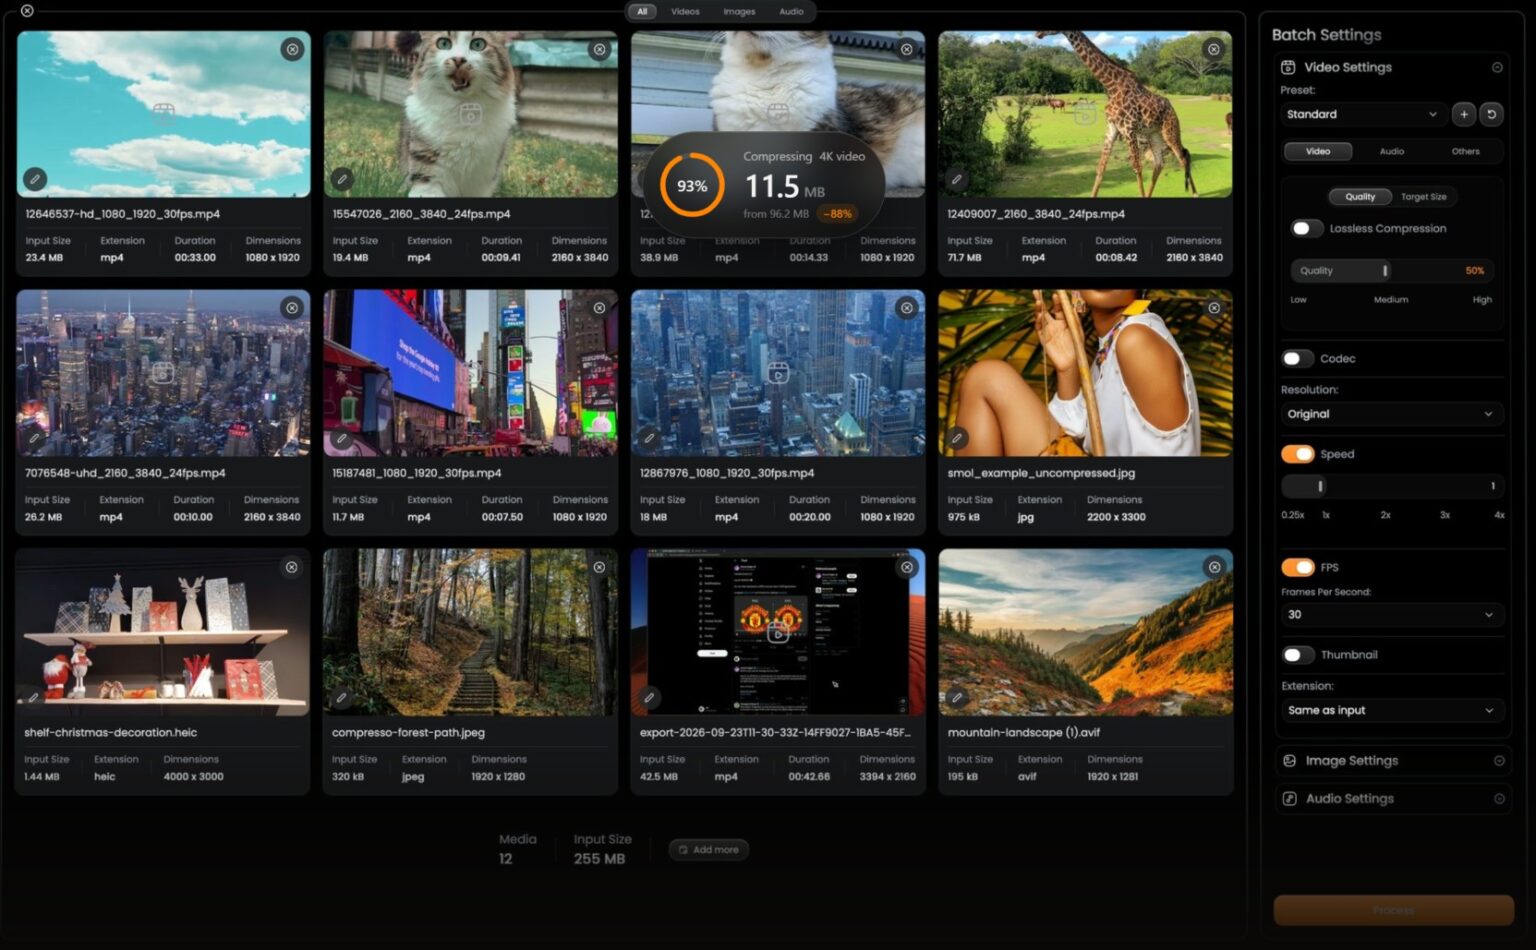Open the Frames Per Second dropdown
Viewport: 1536px width, 950px height.
(1392, 615)
